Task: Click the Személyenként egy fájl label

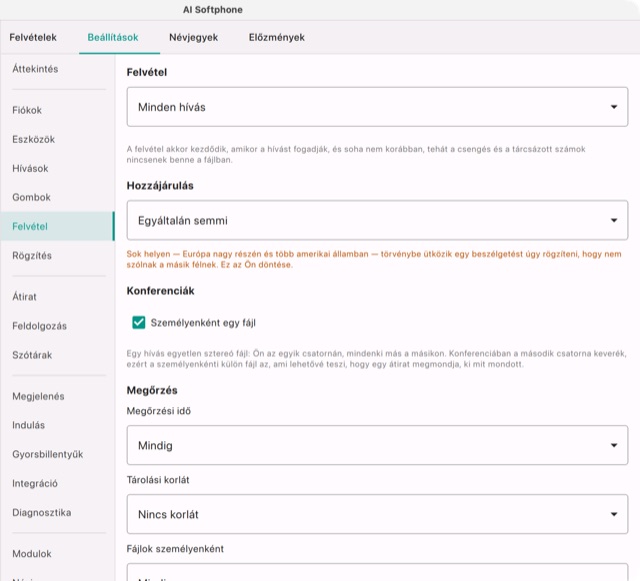Action: click(x=203, y=323)
